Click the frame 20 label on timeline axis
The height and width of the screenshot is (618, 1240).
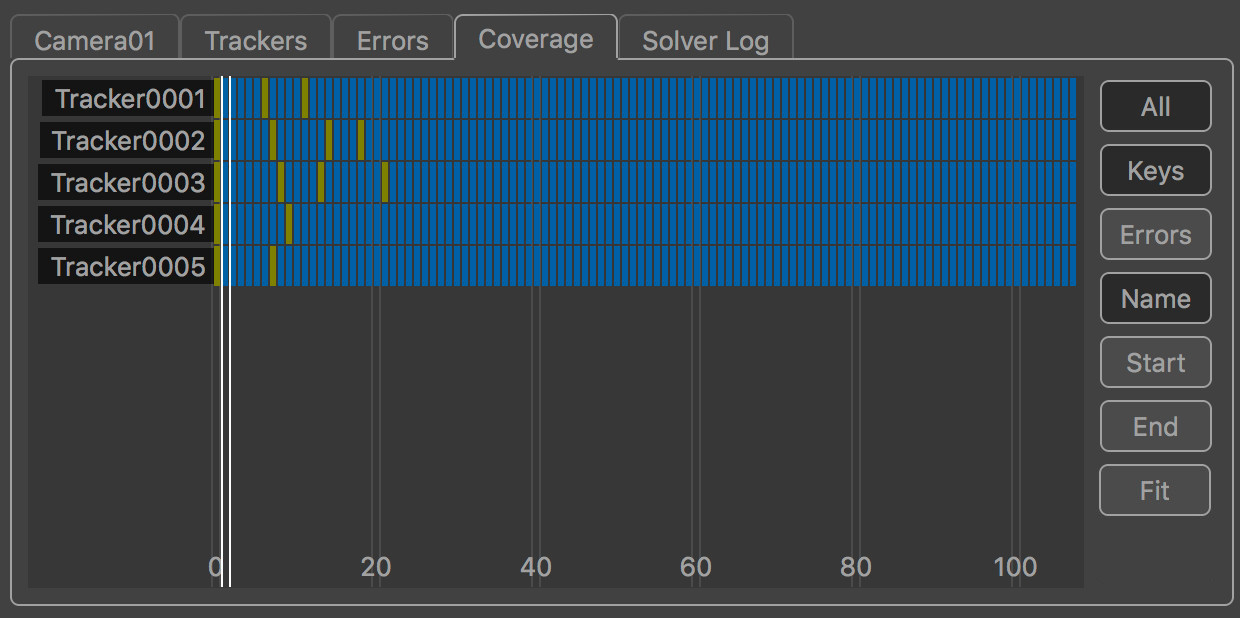[376, 567]
